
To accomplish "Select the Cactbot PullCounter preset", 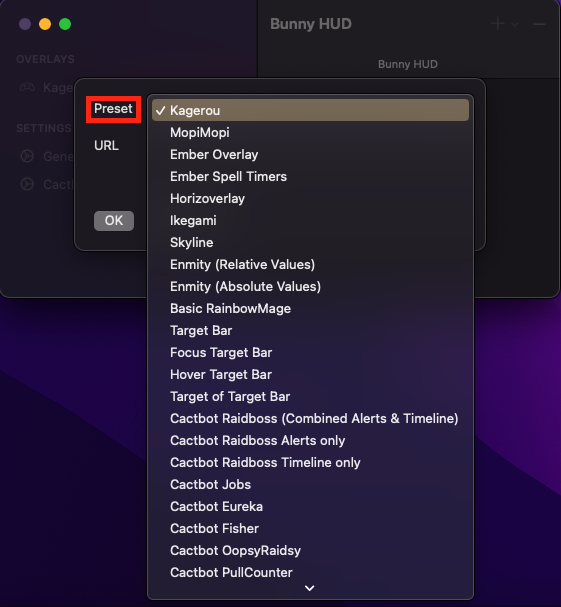I will click(x=310, y=573).
